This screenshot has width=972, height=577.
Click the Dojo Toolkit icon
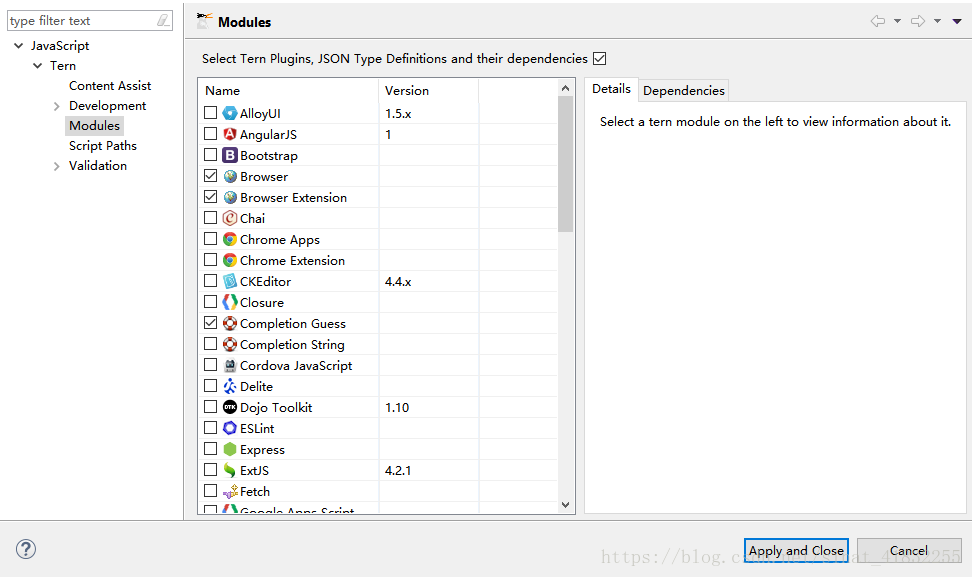[x=230, y=407]
